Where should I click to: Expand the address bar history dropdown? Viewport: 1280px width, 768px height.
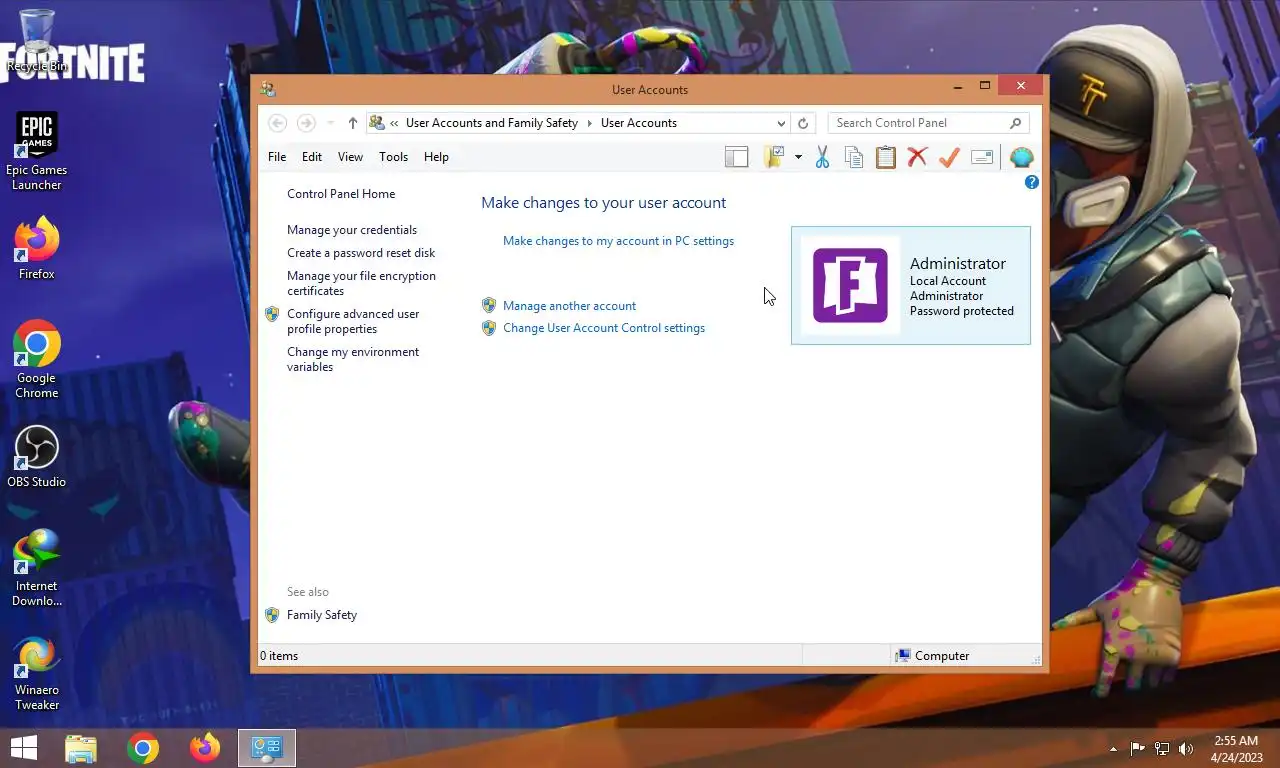click(781, 123)
